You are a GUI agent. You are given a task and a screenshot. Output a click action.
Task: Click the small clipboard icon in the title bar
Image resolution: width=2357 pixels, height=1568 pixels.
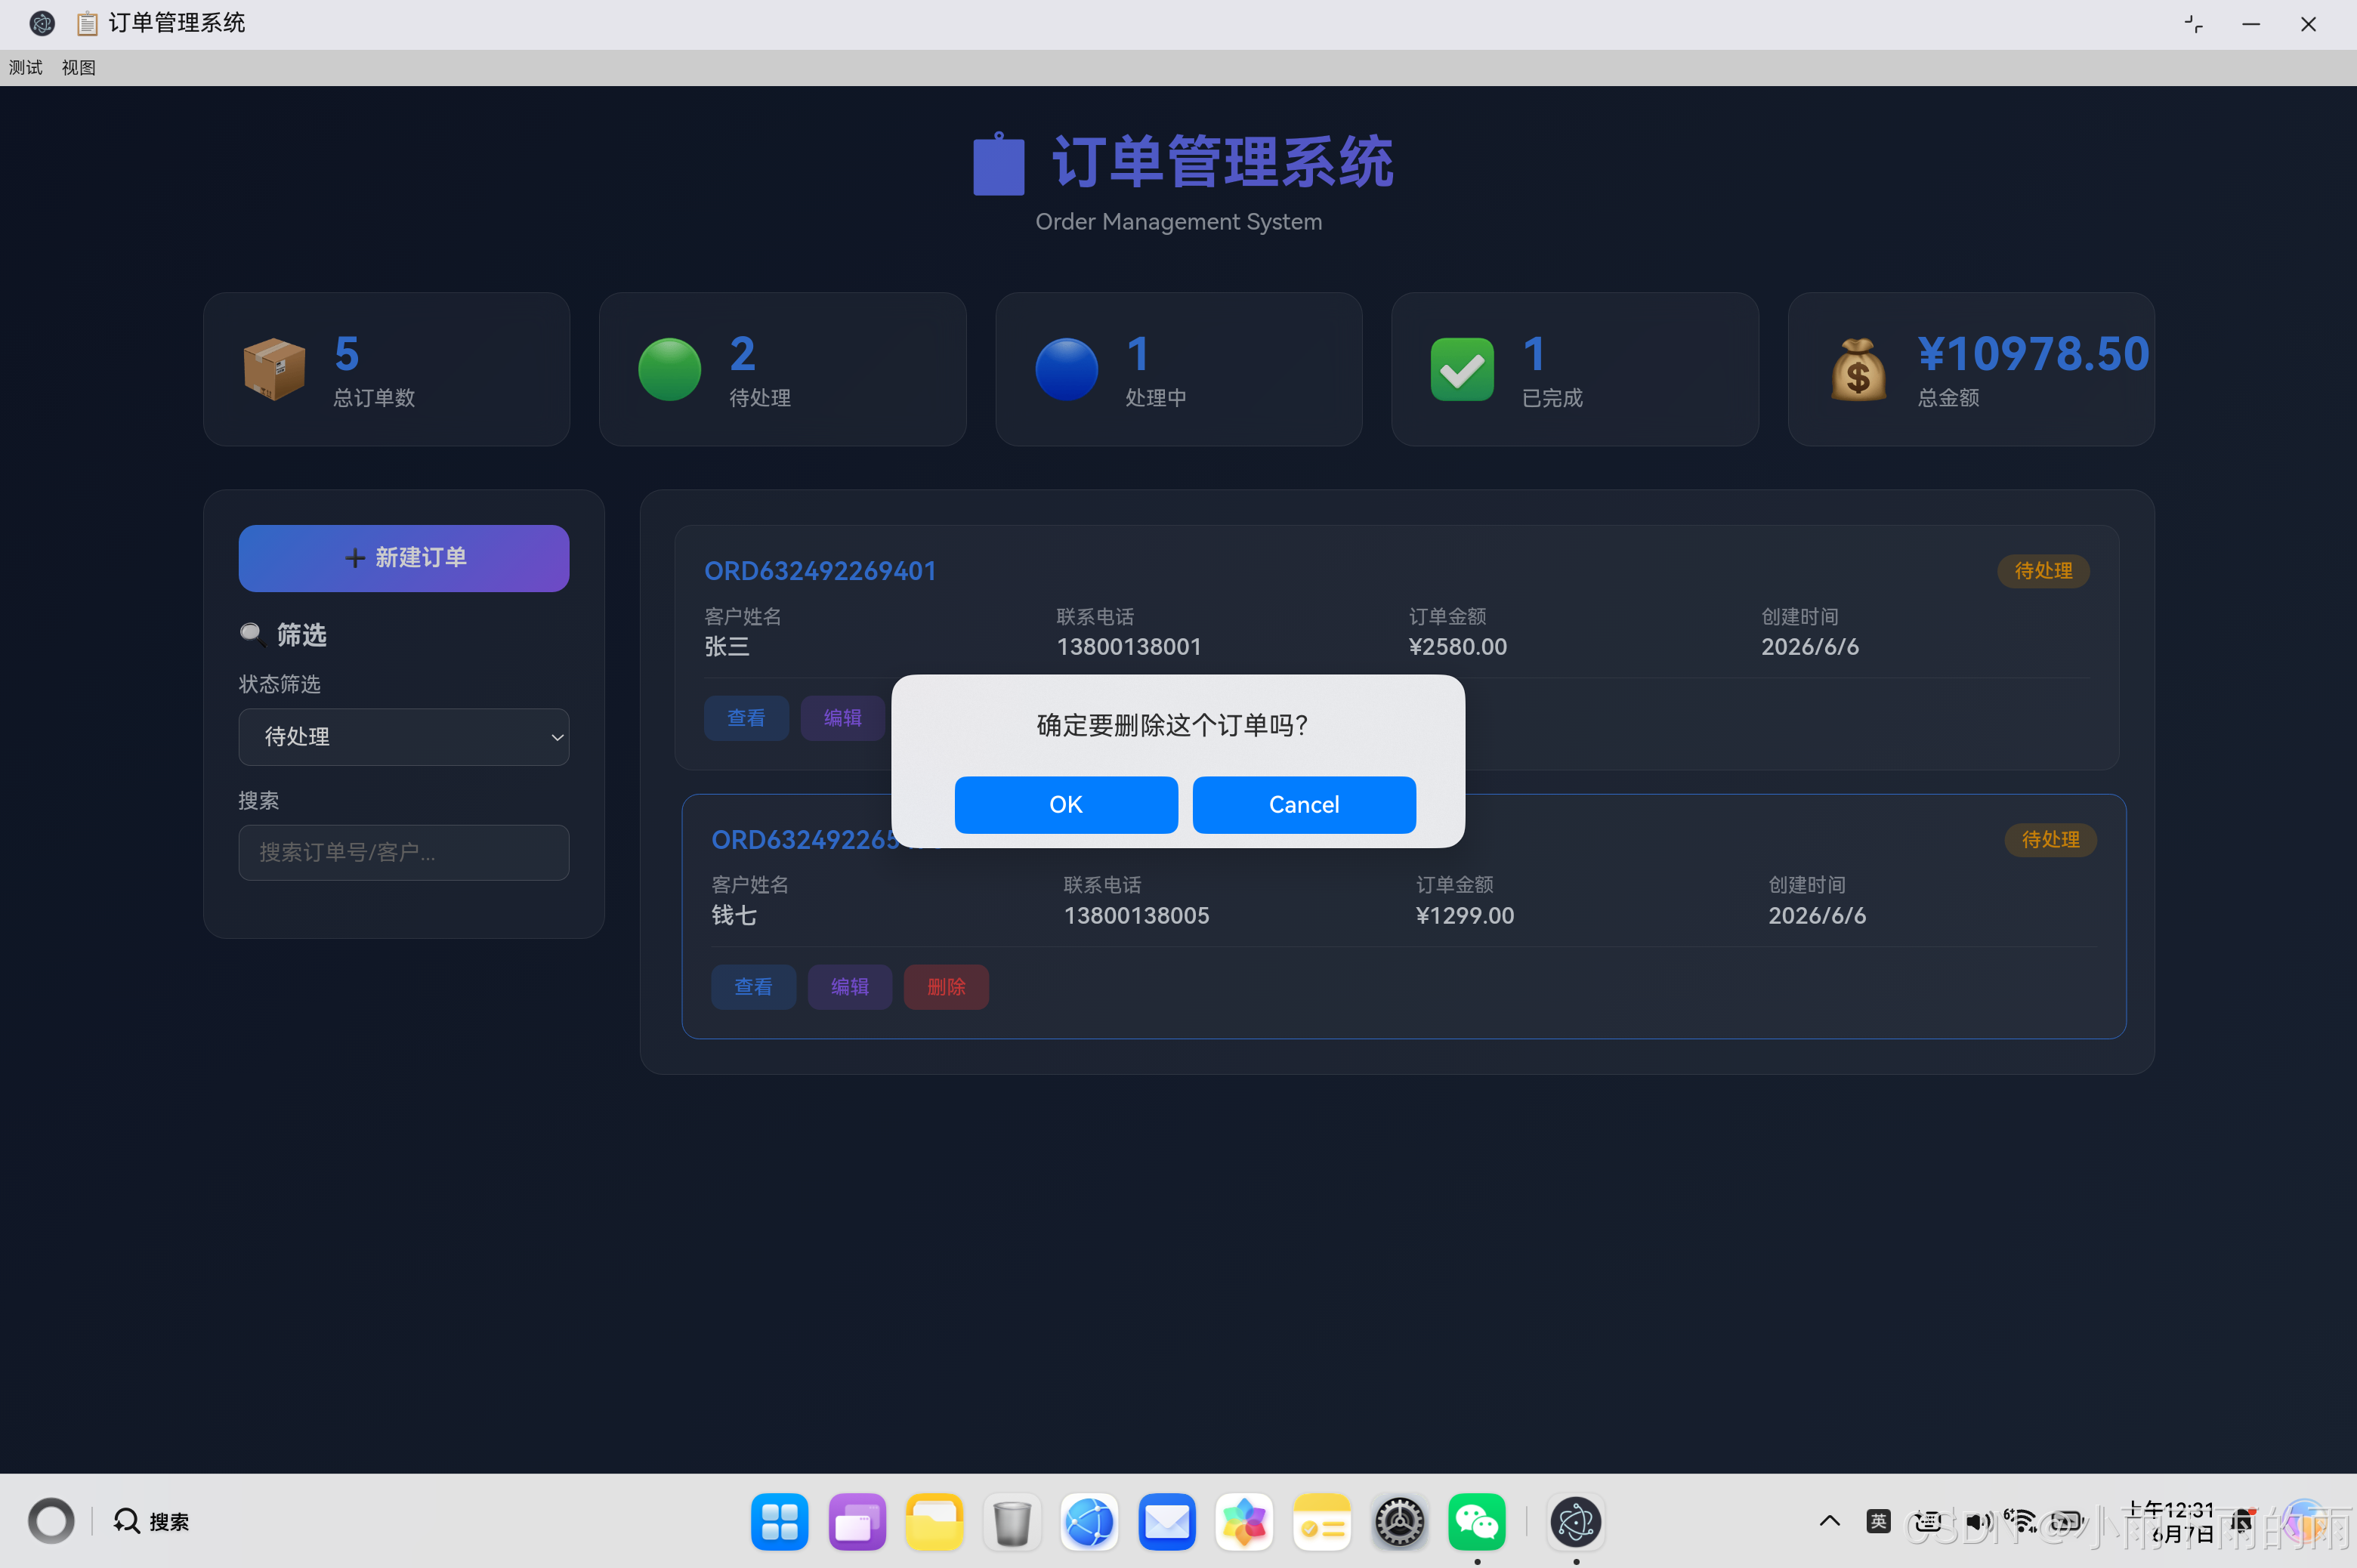pyautogui.click(x=87, y=23)
